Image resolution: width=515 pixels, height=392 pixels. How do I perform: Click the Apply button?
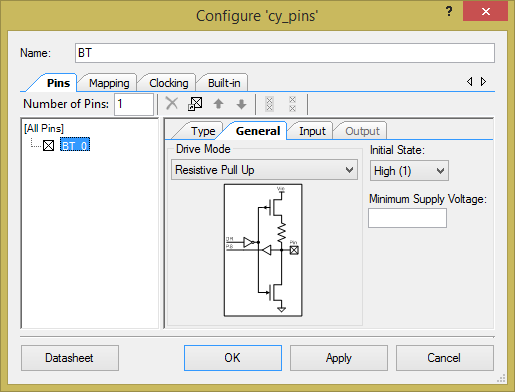(x=339, y=358)
